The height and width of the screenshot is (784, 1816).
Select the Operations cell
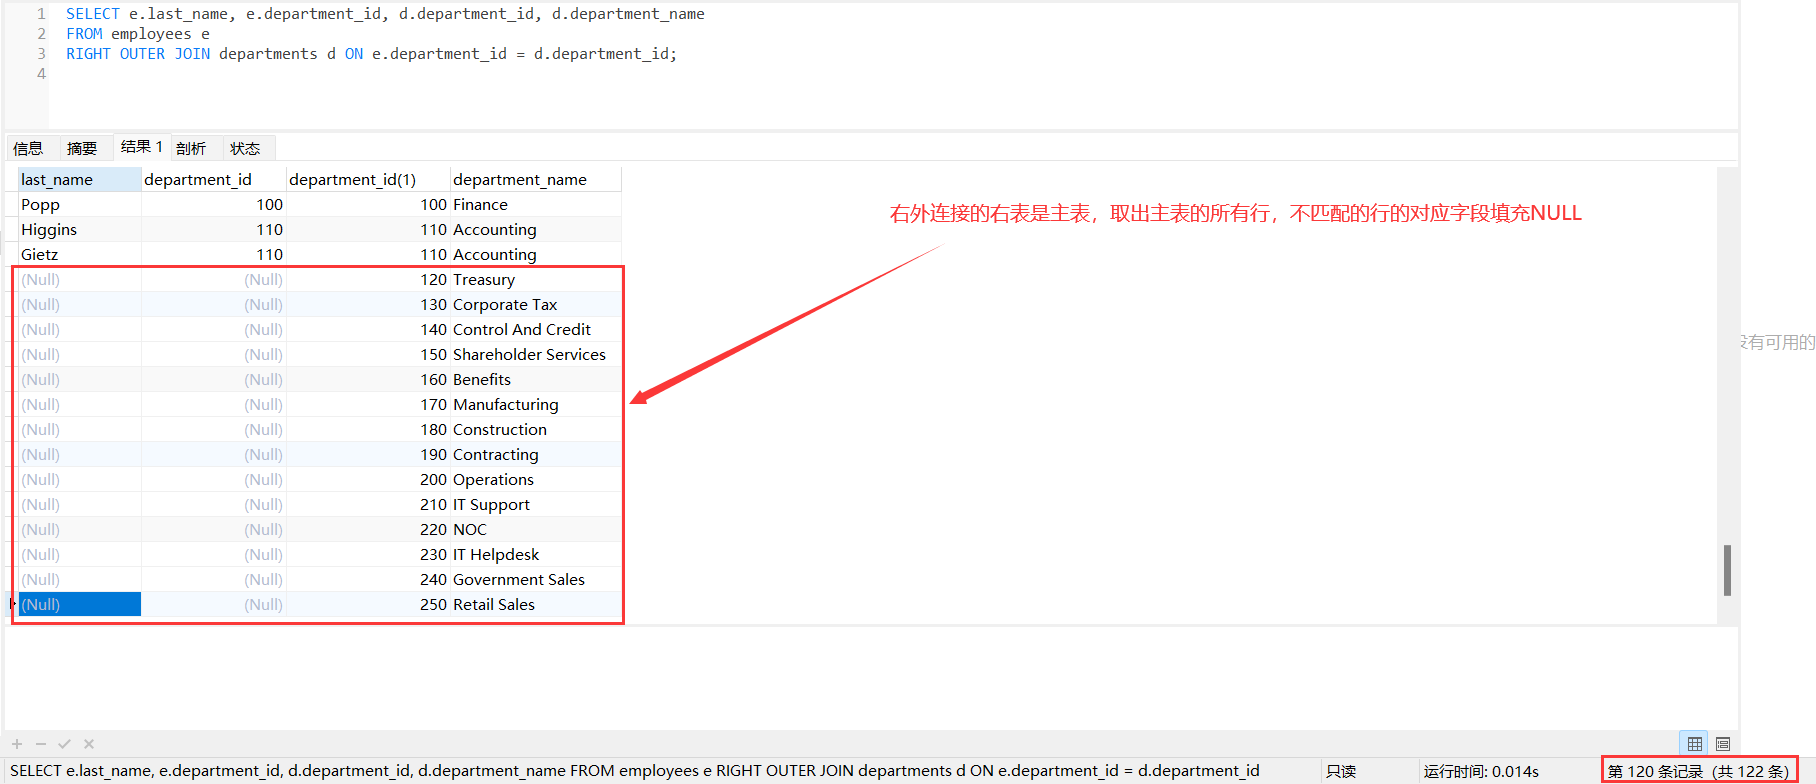coord(535,479)
